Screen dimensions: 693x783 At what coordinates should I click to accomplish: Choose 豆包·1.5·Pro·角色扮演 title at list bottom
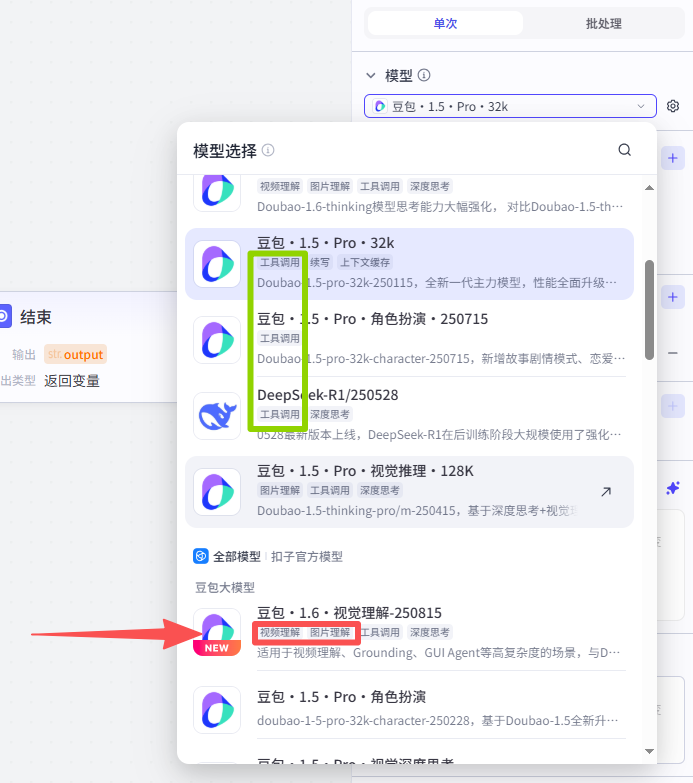(342, 697)
